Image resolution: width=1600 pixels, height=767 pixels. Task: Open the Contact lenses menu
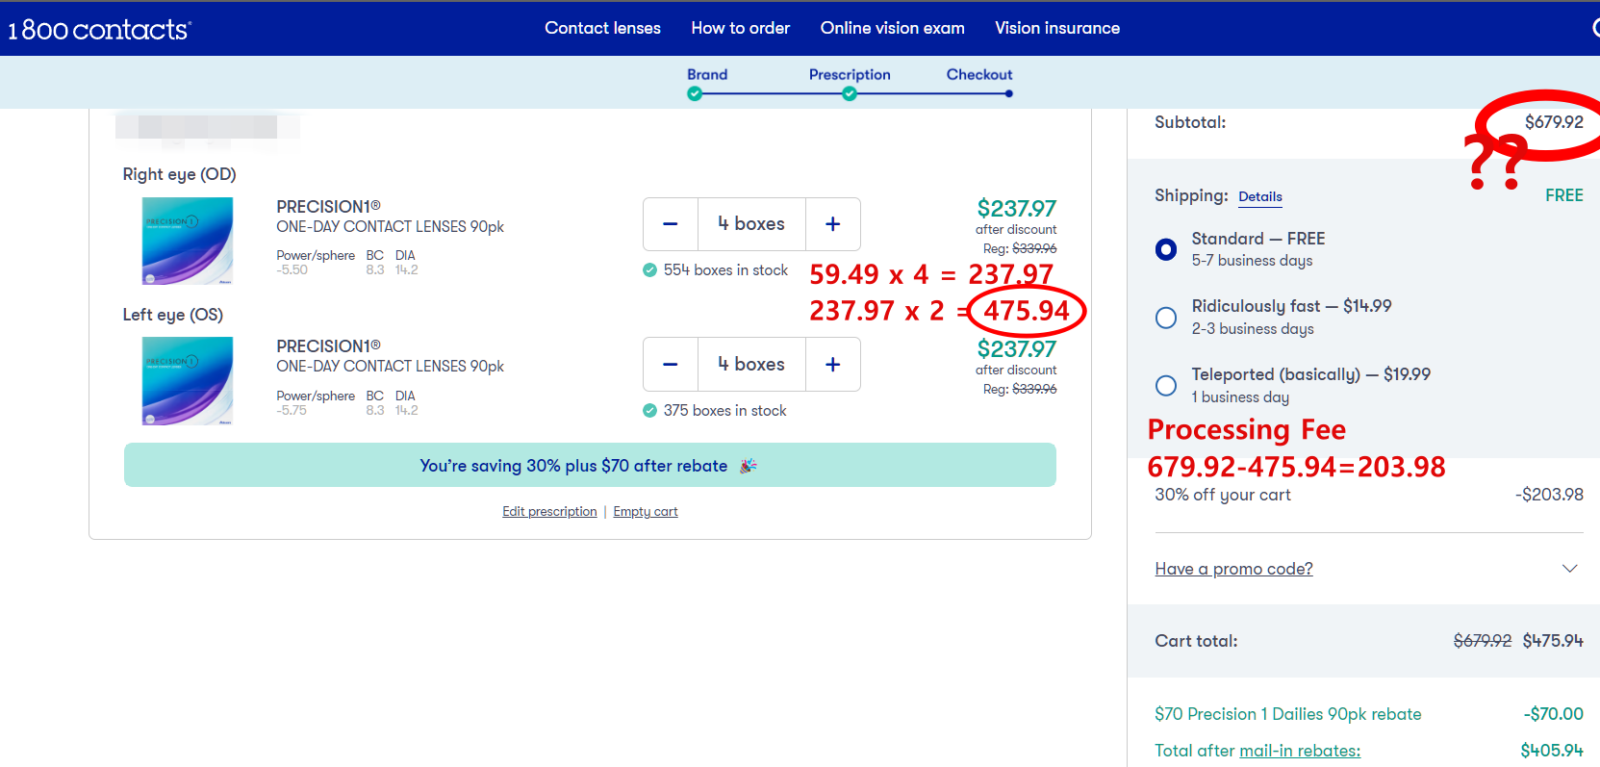pyautogui.click(x=603, y=28)
